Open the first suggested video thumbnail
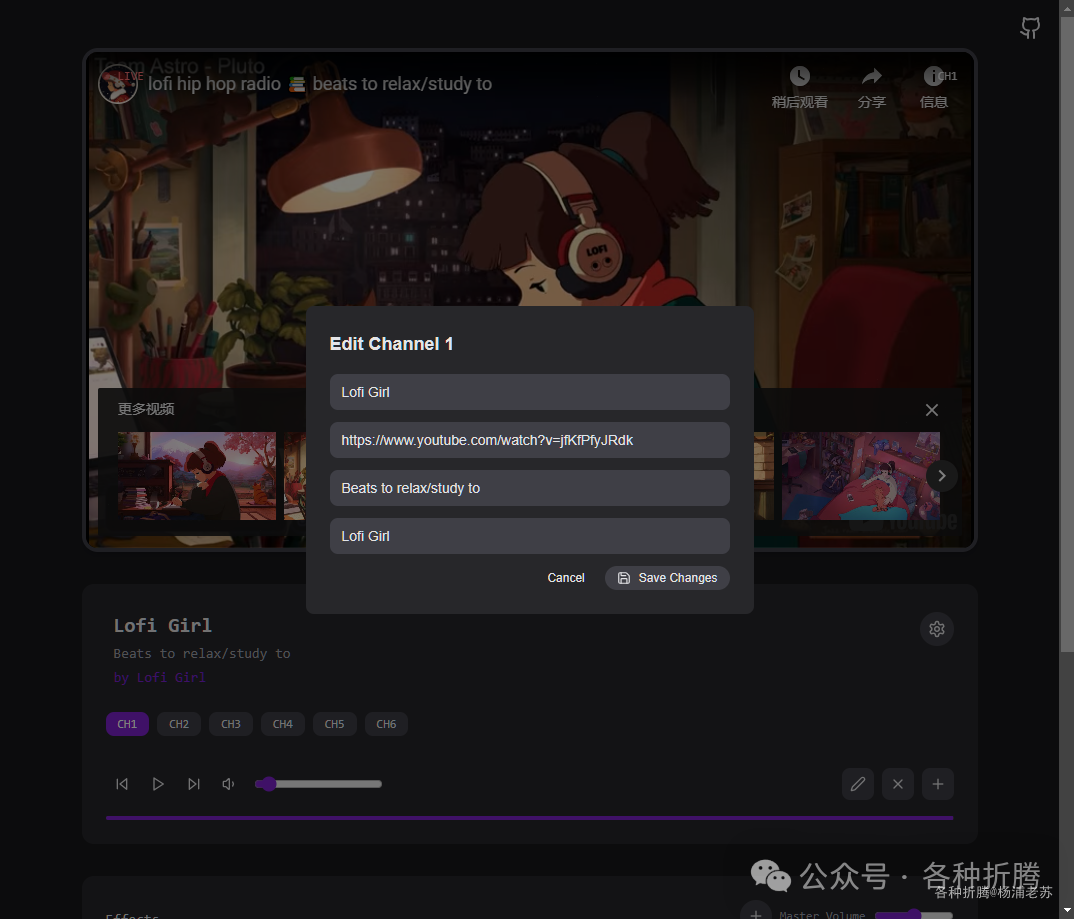 [x=197, y=475]
